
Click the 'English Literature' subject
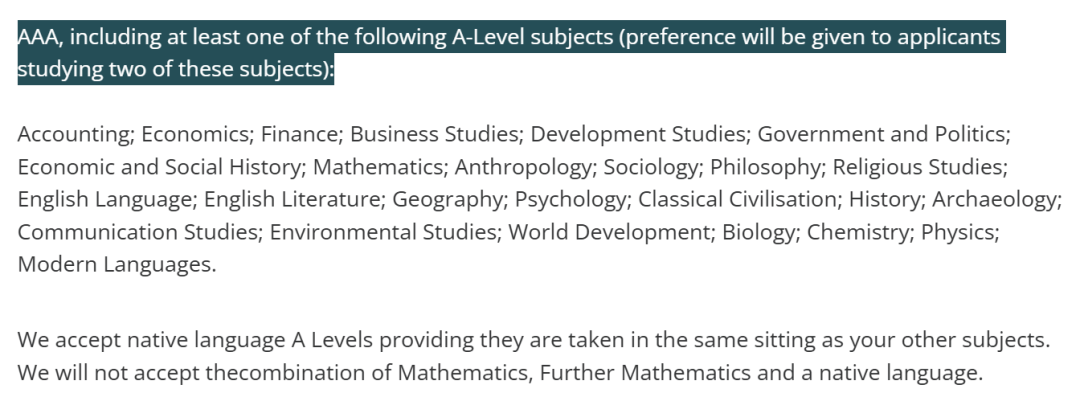pyautogui.click(x=292, y=200)
